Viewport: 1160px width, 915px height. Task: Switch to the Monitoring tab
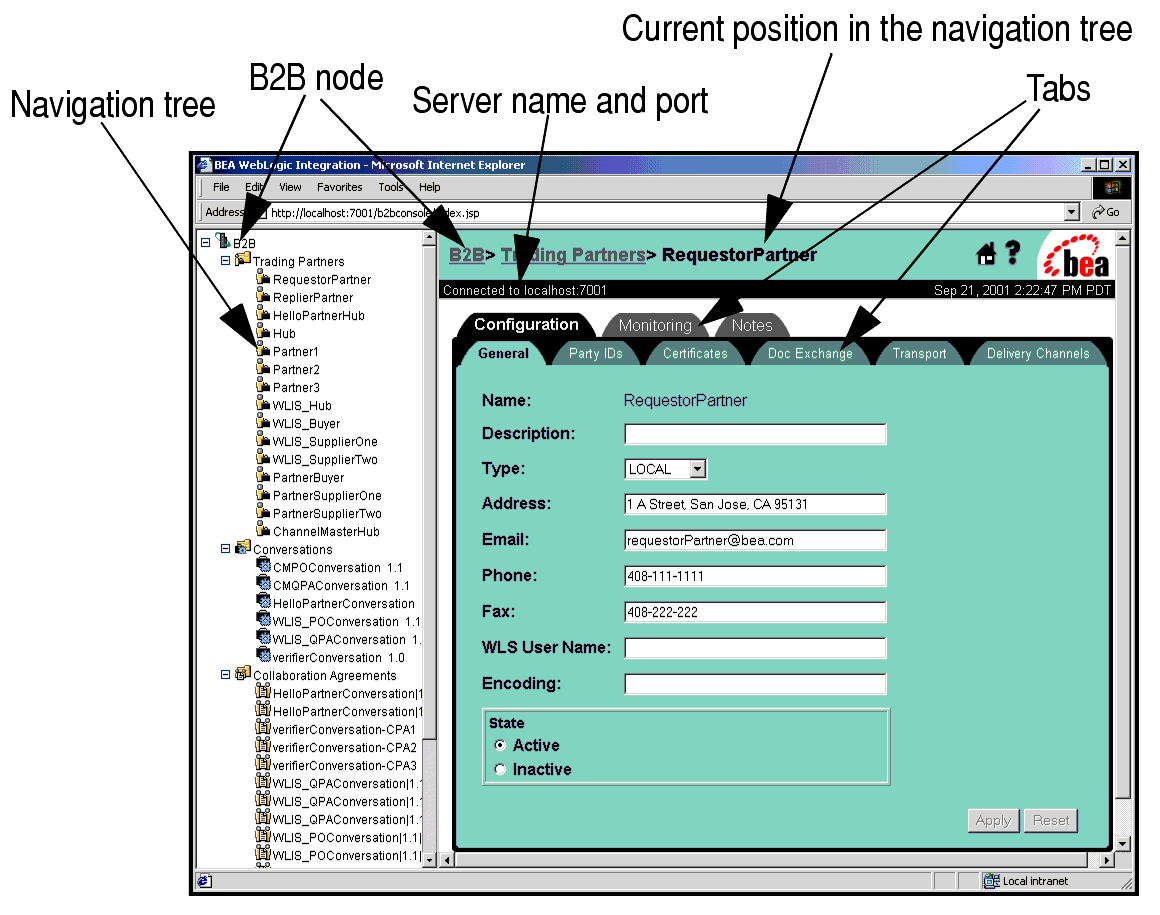(x=655, y=325)
